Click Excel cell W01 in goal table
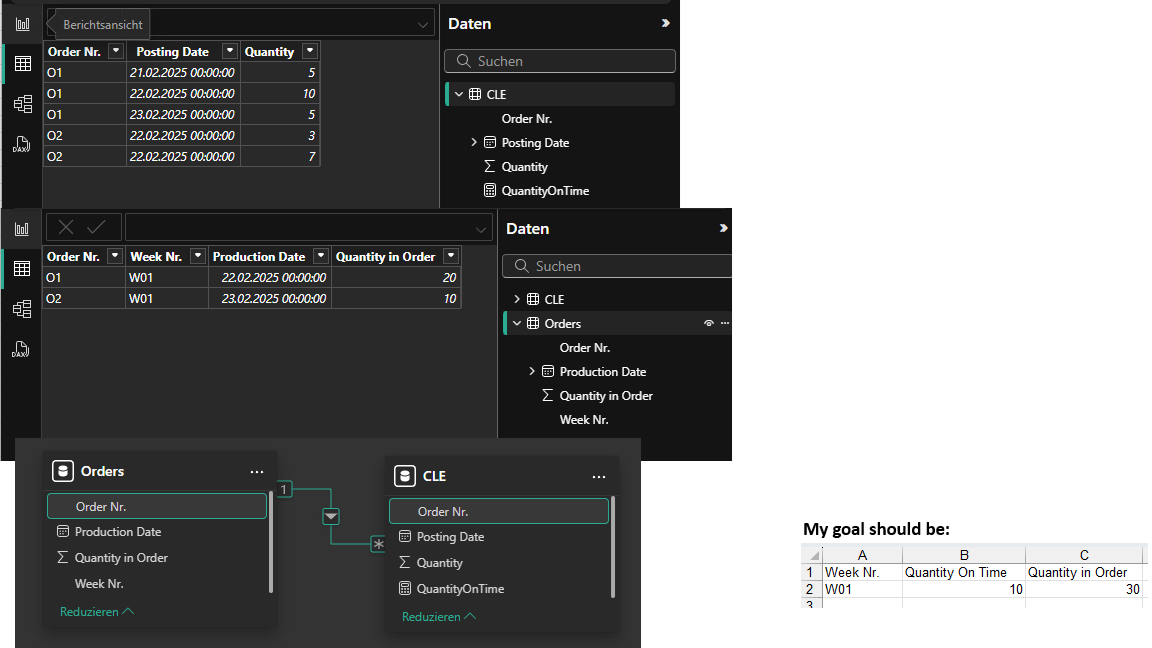This screenshot has width=1152, height=648. tap(863, 589)
